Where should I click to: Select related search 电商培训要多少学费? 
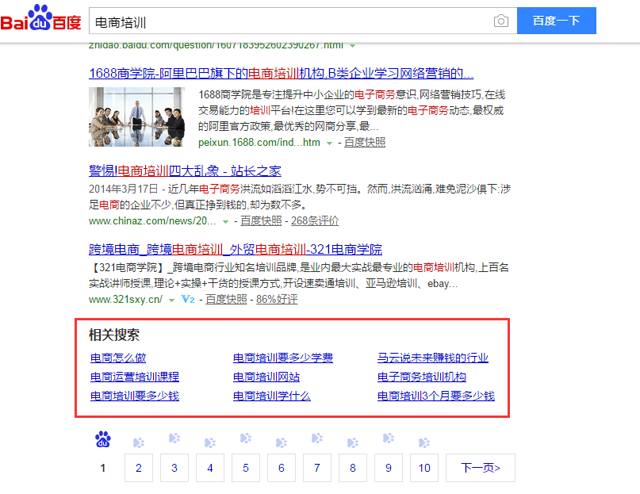(x=283, y=358)
